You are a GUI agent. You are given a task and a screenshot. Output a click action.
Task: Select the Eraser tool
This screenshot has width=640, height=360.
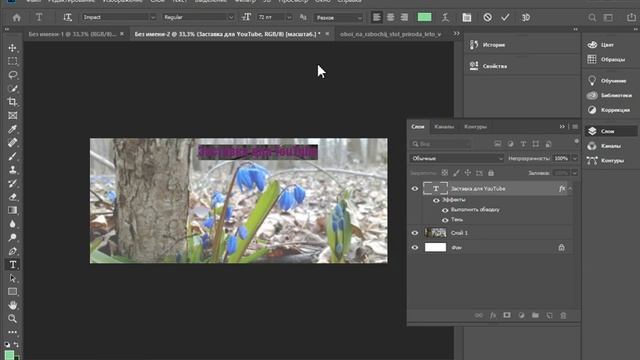[x=12, y=197]
